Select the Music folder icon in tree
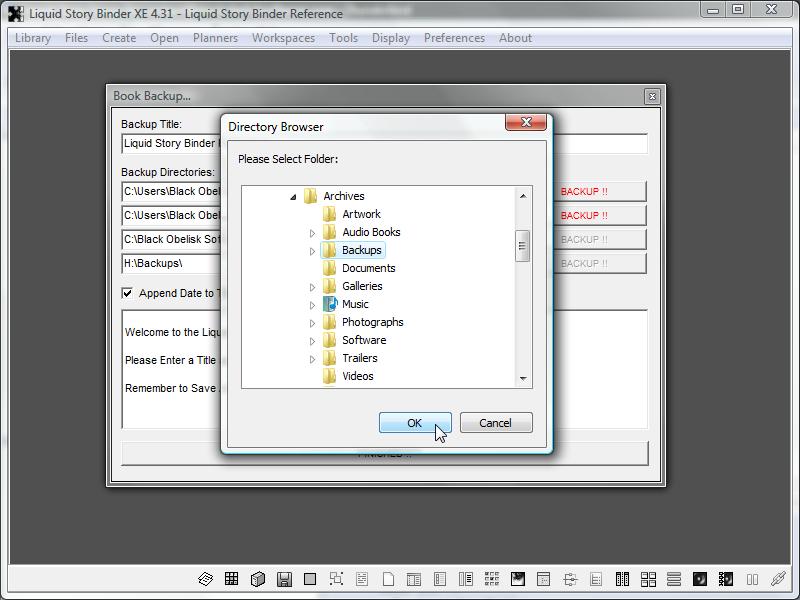This screenshot has width=800, height=600. [330, 304]
